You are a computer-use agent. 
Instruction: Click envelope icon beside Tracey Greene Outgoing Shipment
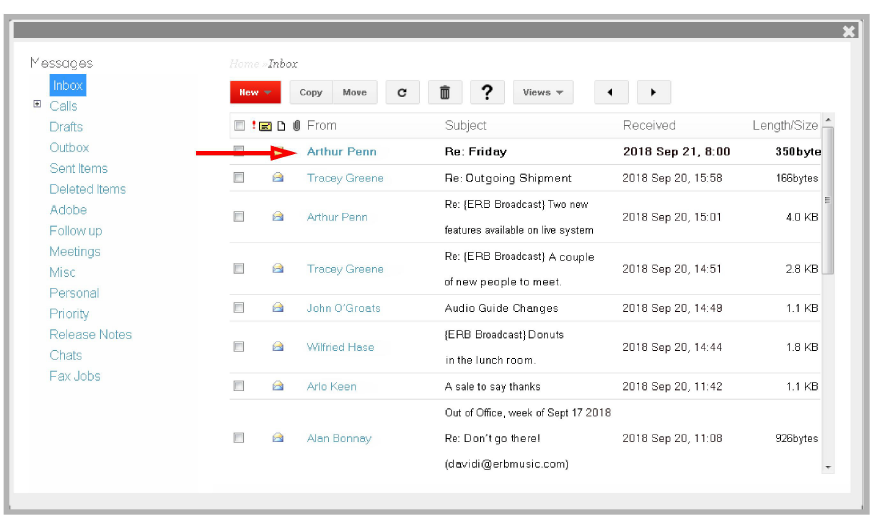278,178
